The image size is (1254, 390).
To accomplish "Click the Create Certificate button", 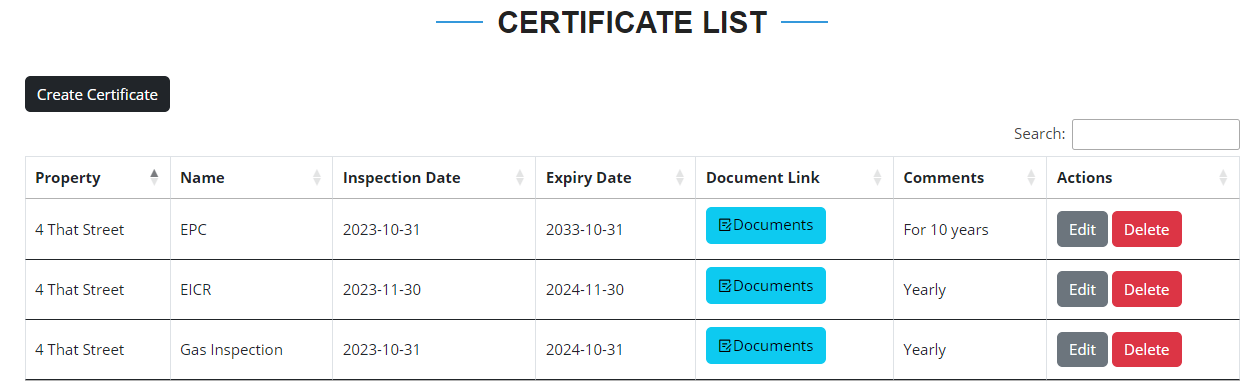I will 97,94.
